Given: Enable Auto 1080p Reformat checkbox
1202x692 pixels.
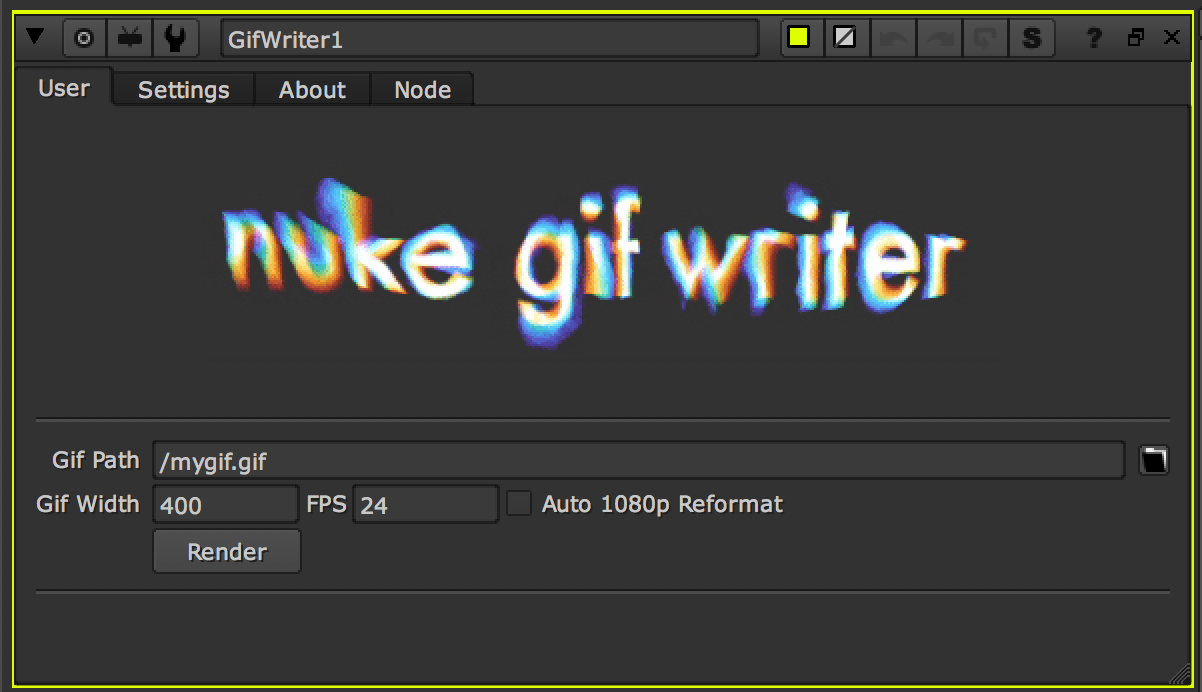Looking at the screenshot, I should 519,503.
